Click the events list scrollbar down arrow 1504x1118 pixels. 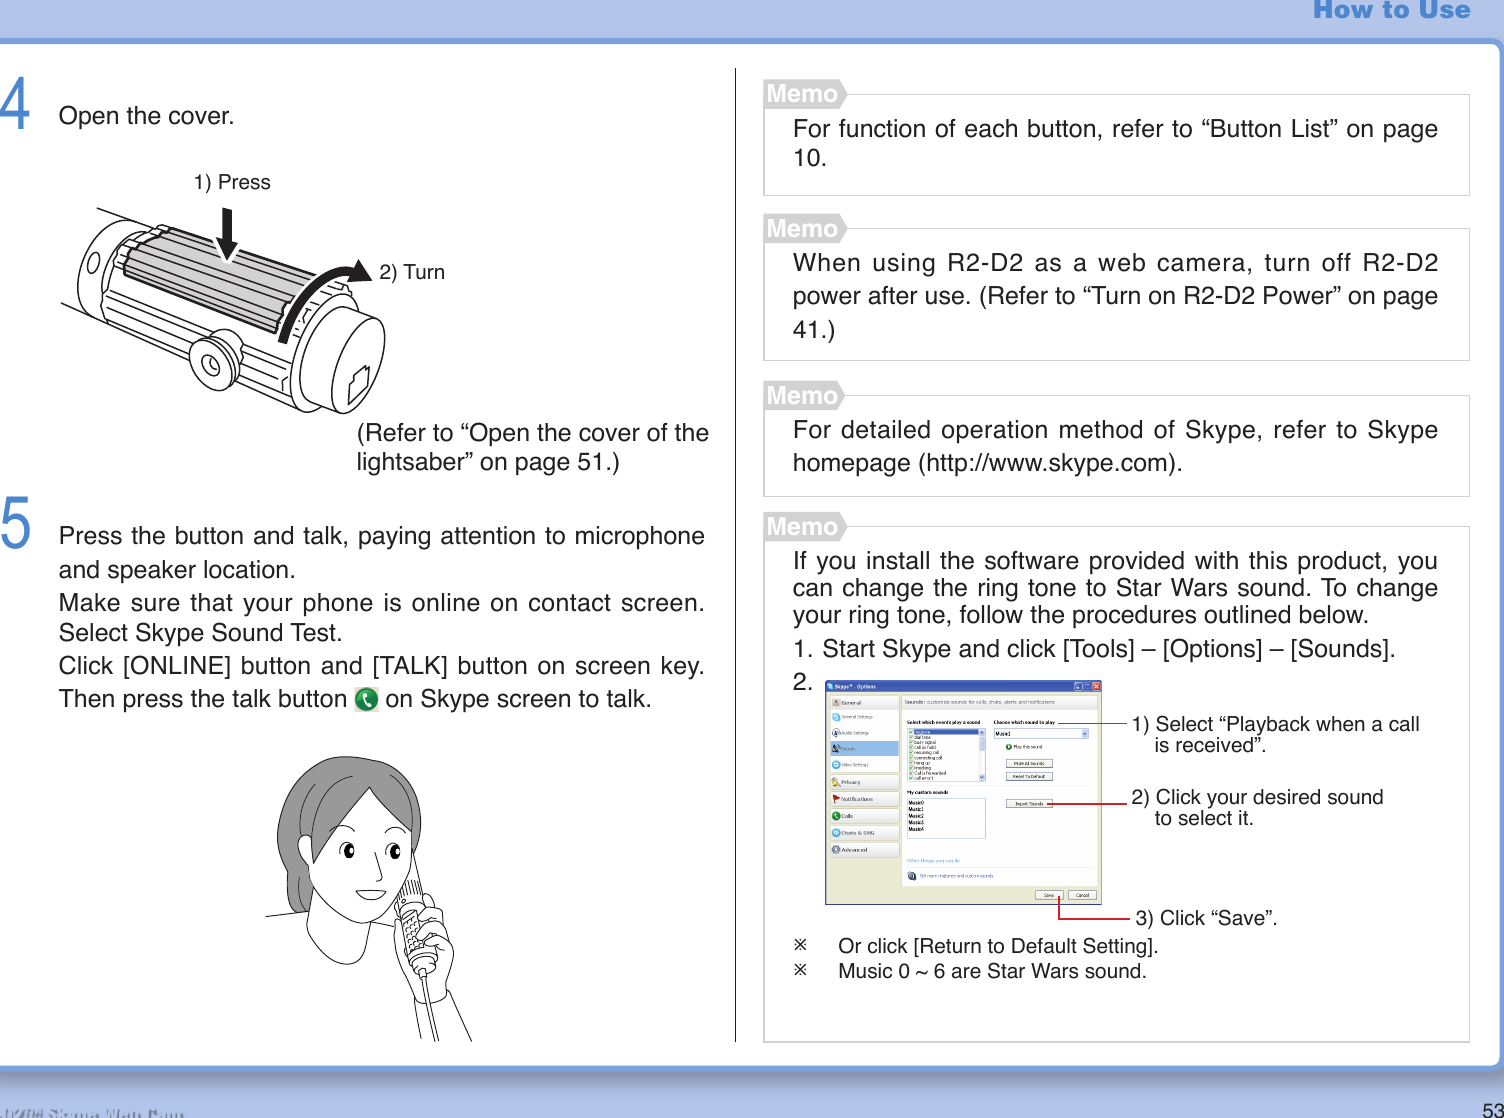tap(982, 777)
